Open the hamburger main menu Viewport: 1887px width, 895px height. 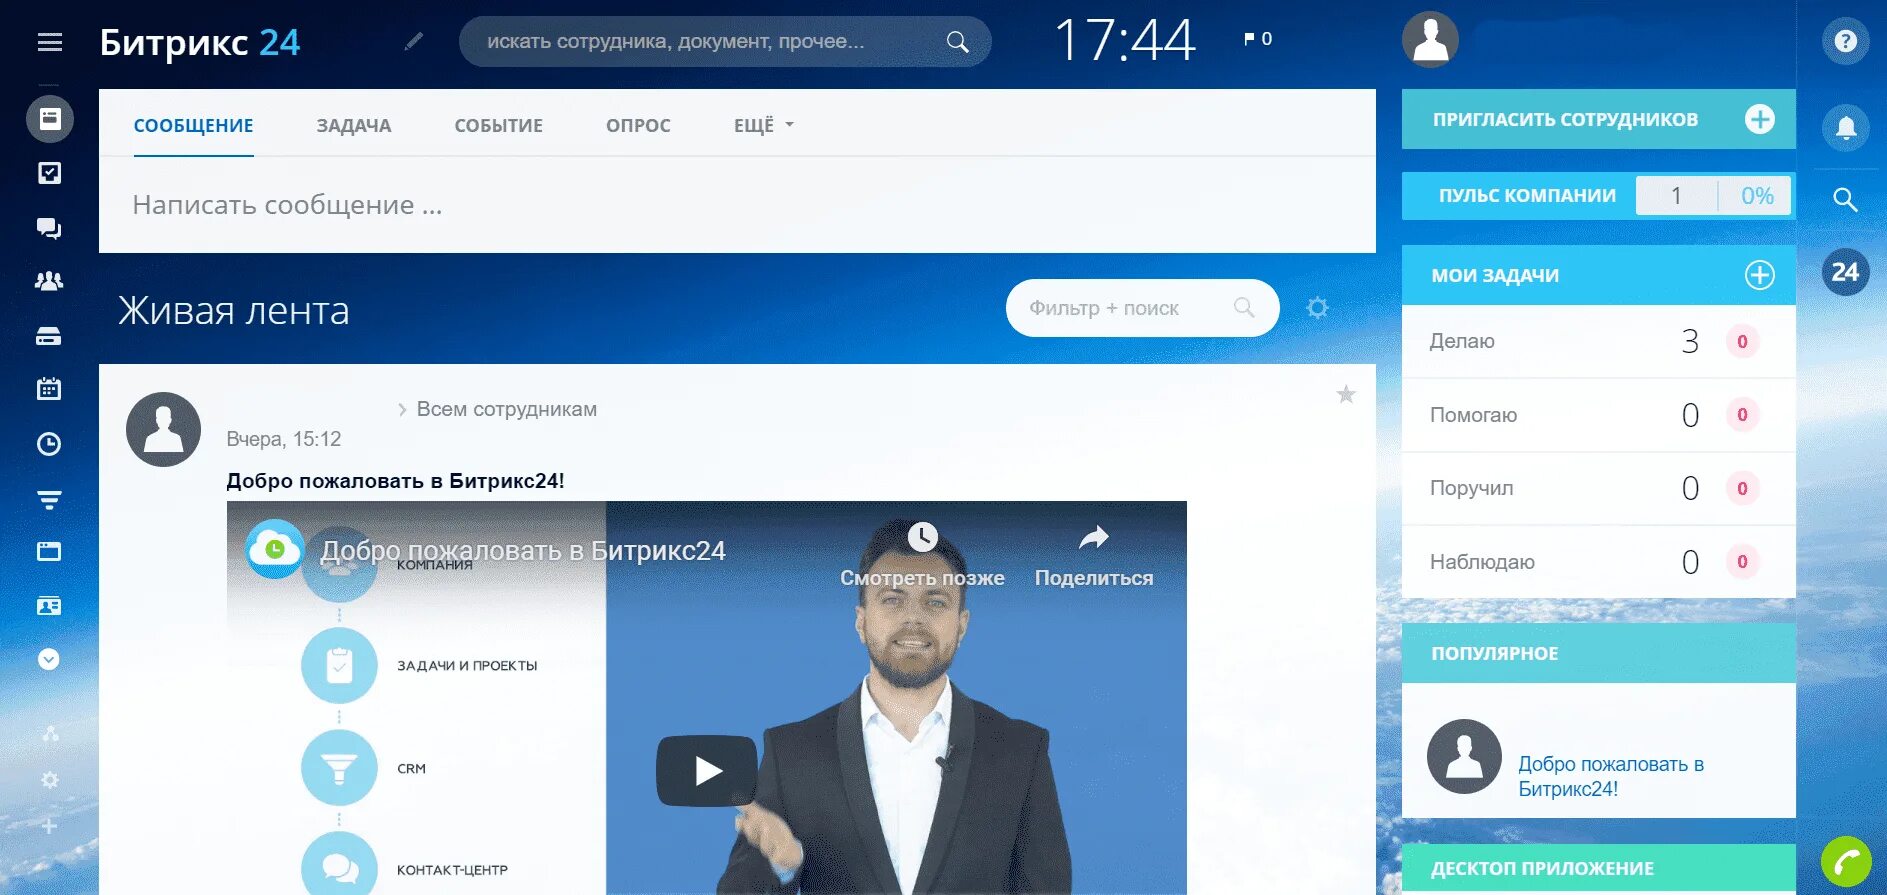coord(50,42)
